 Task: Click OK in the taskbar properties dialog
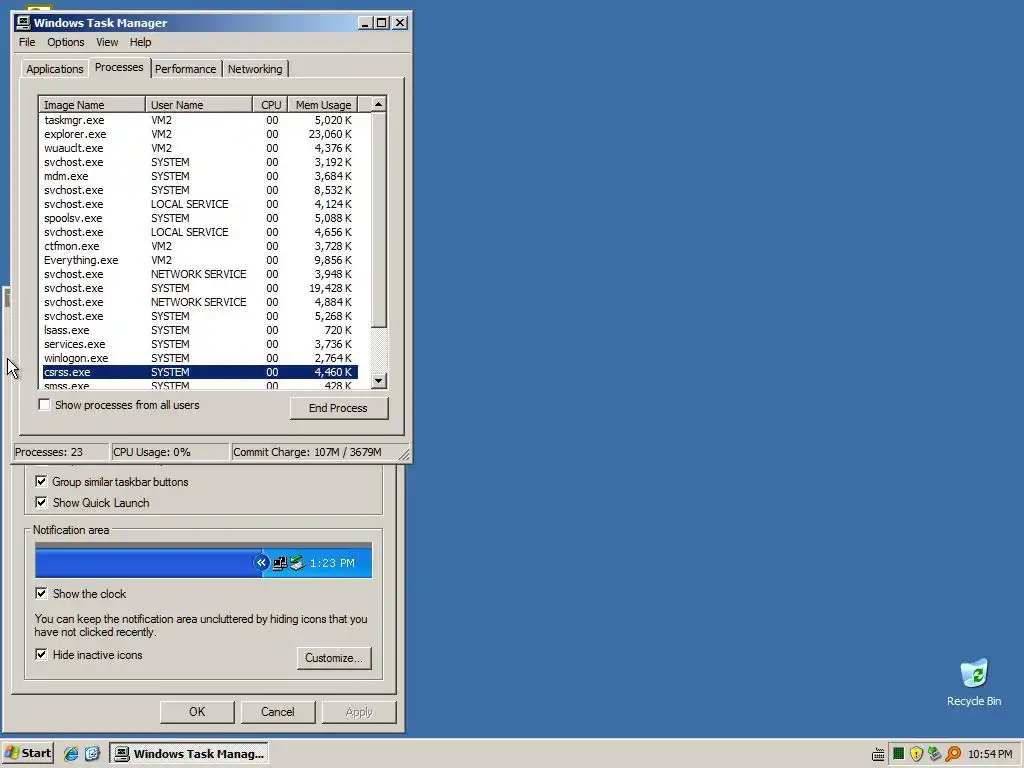coord(197,712)
